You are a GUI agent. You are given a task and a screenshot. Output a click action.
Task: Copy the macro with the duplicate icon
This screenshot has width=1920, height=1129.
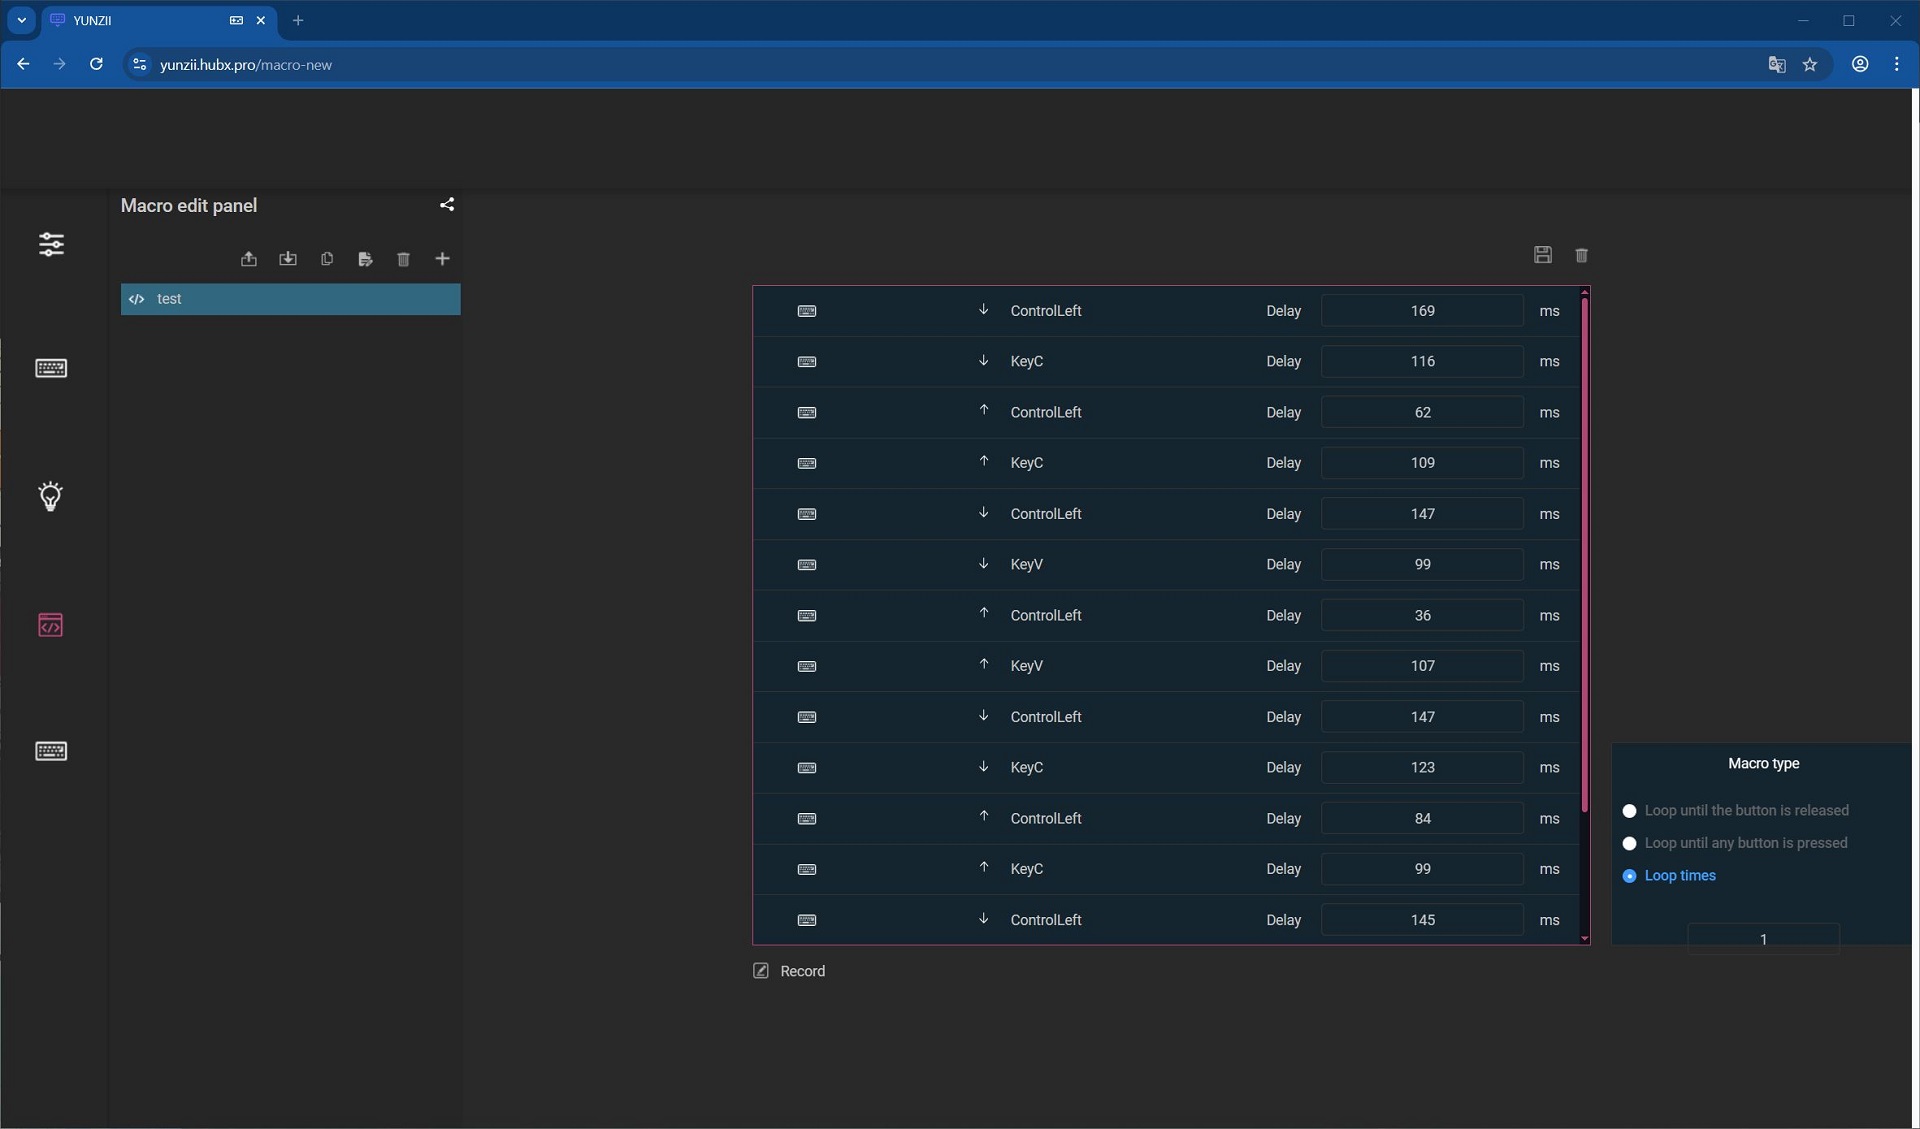pyautogui.click(x=327, y=259)
